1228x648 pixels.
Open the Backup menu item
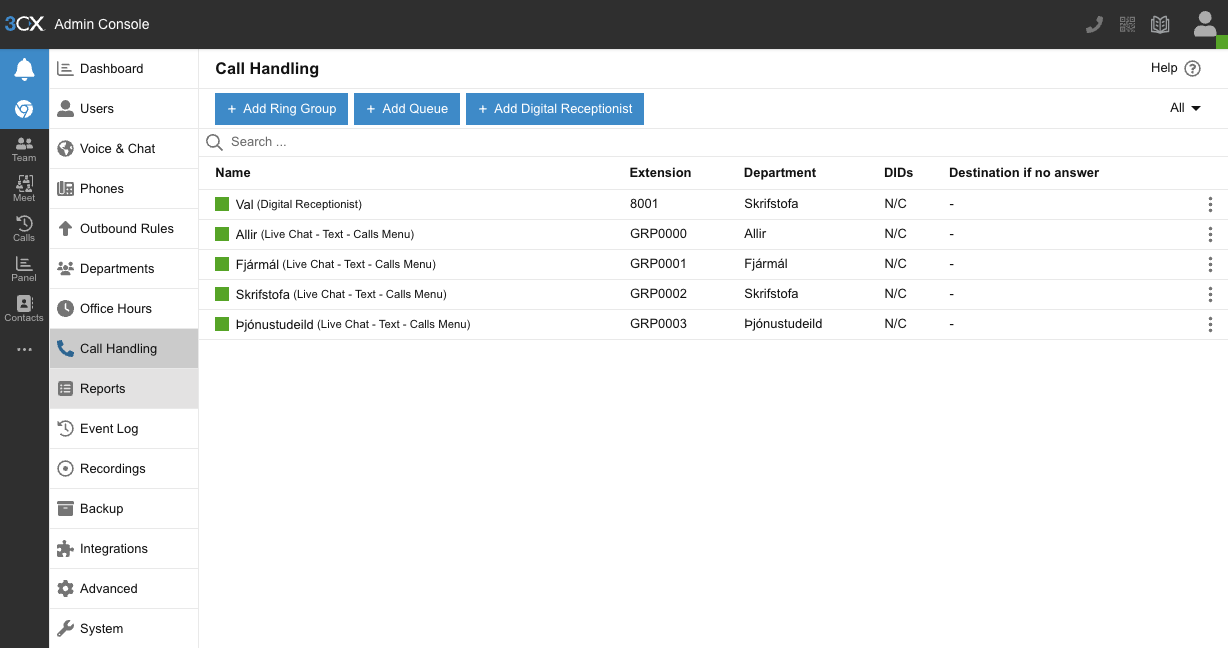click(124, 509)
